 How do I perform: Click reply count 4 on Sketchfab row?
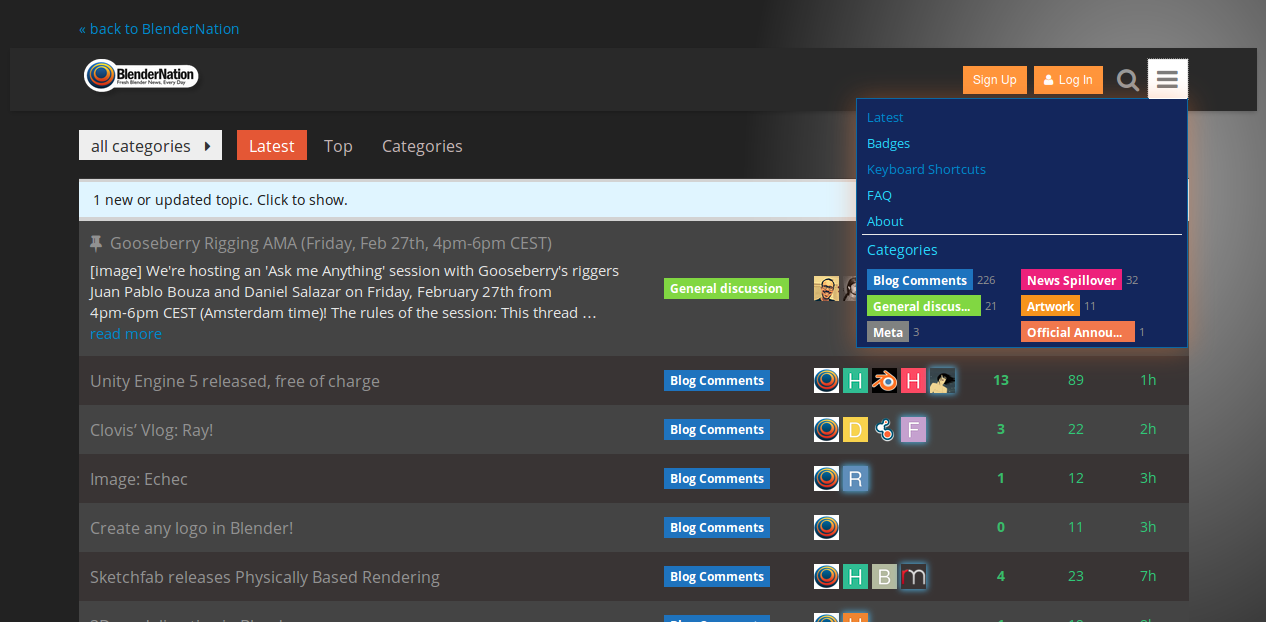[1001, 576]
